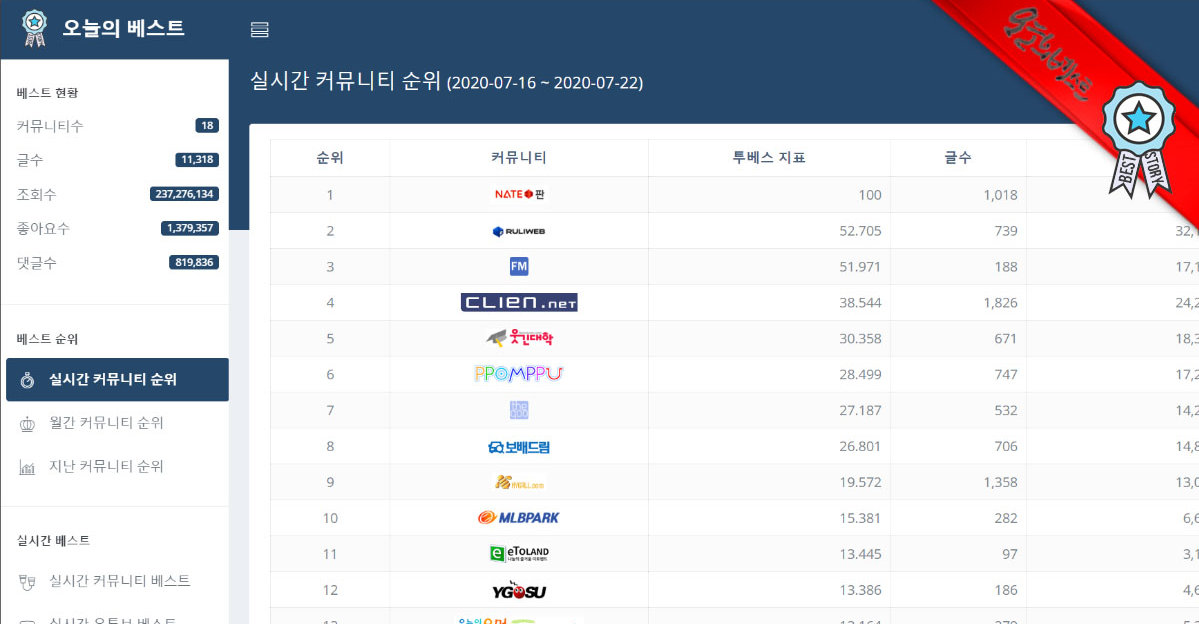This screenshot has width=1199, height=624.
Task: Open 실시간 커뮤니티 순위 stopwatch icon
Action: 28,379
